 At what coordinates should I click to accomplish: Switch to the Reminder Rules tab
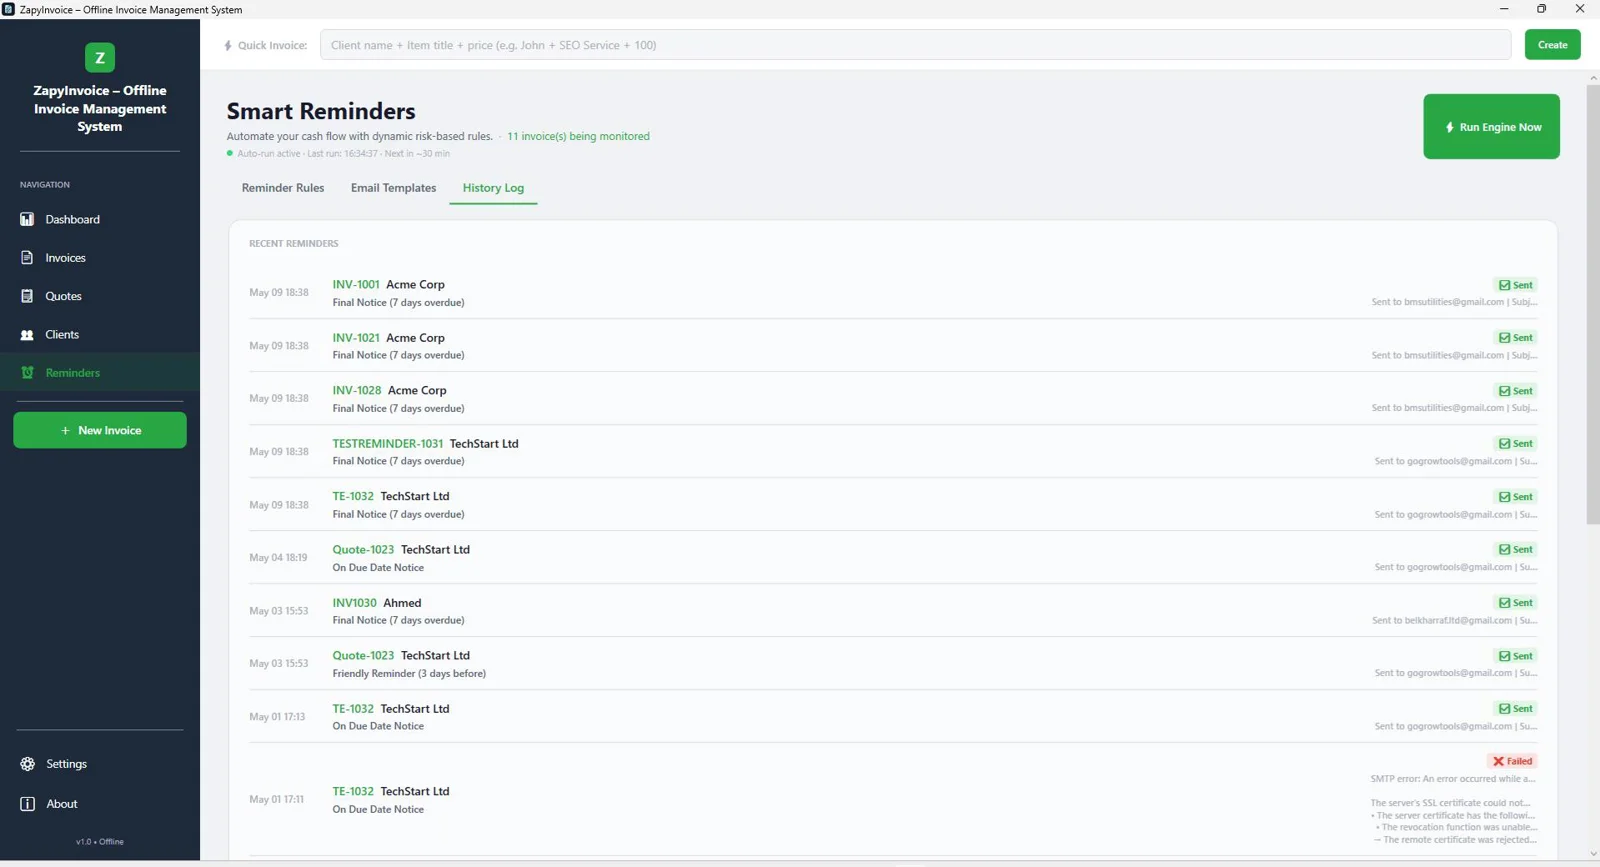coord(283,188)
